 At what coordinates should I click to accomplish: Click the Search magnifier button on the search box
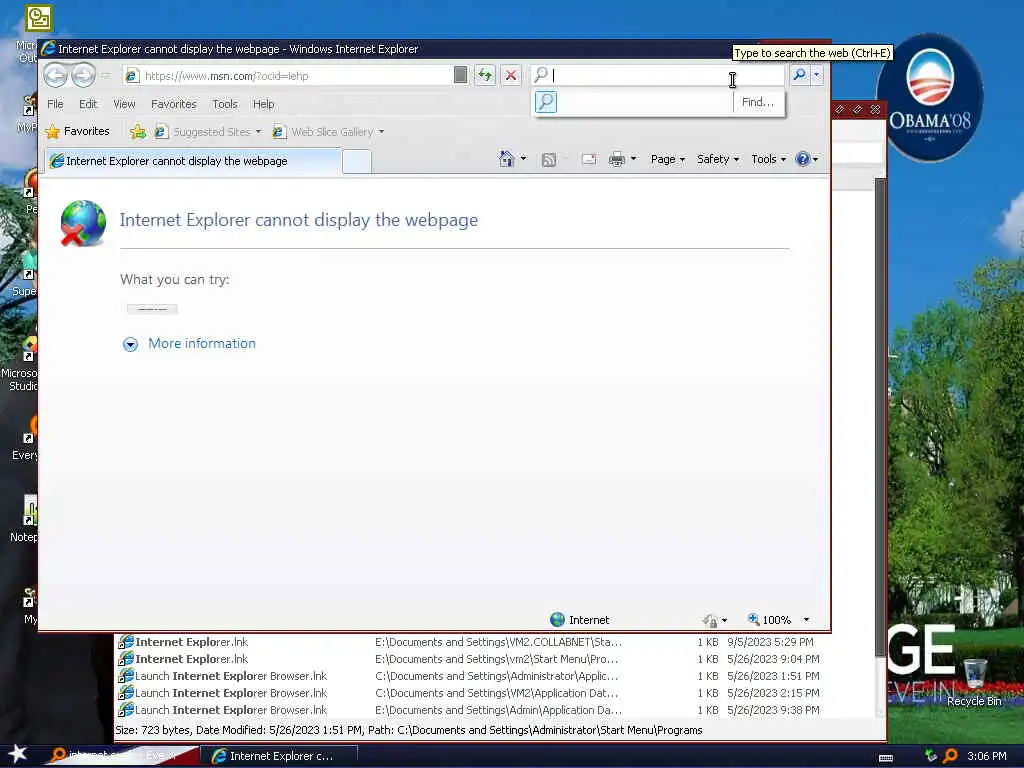pos(799,75)
